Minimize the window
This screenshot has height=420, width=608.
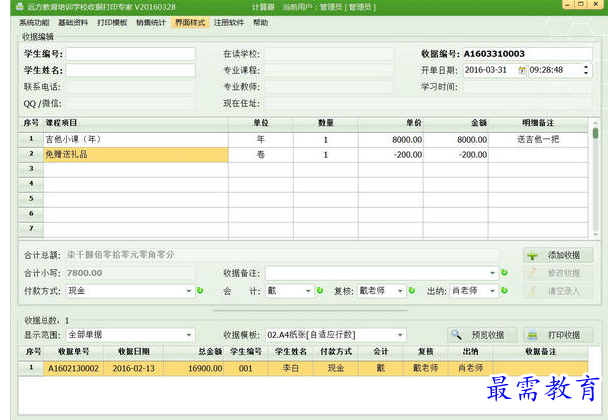coord(567,4)
